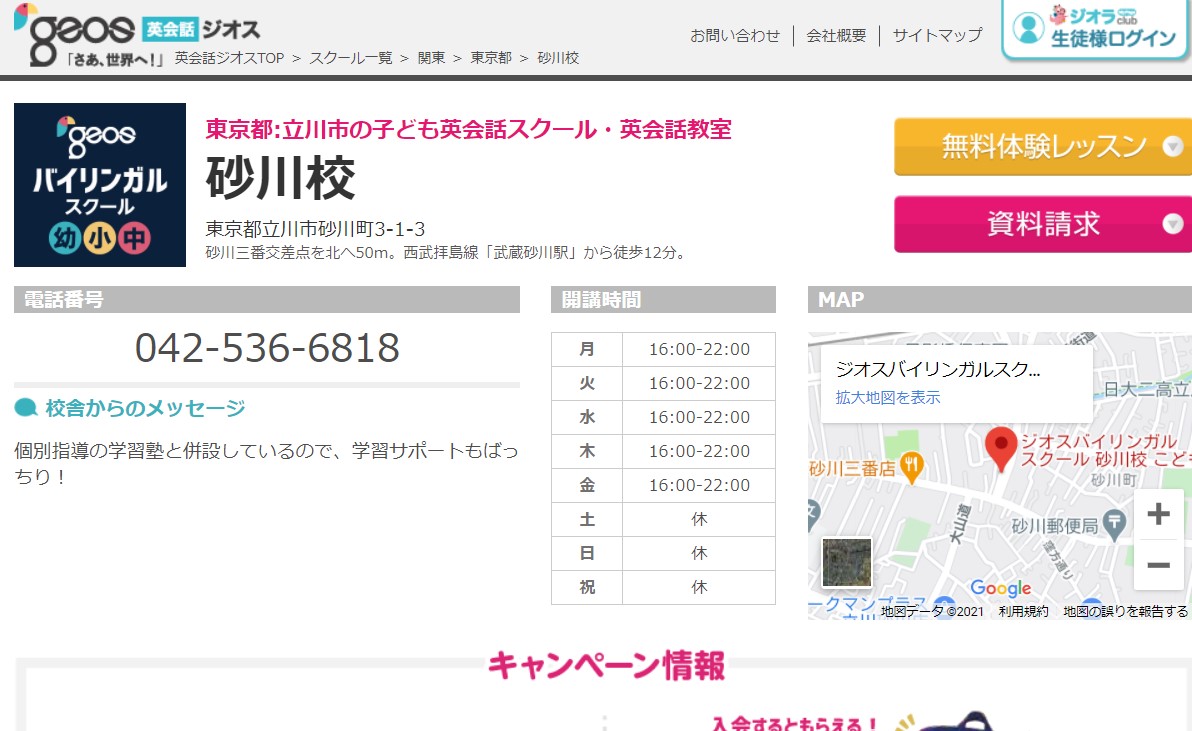Click the address 東京都立川市砂川町3-1-3
This screenshot has height=731, width=1192.
click(315, 229)
